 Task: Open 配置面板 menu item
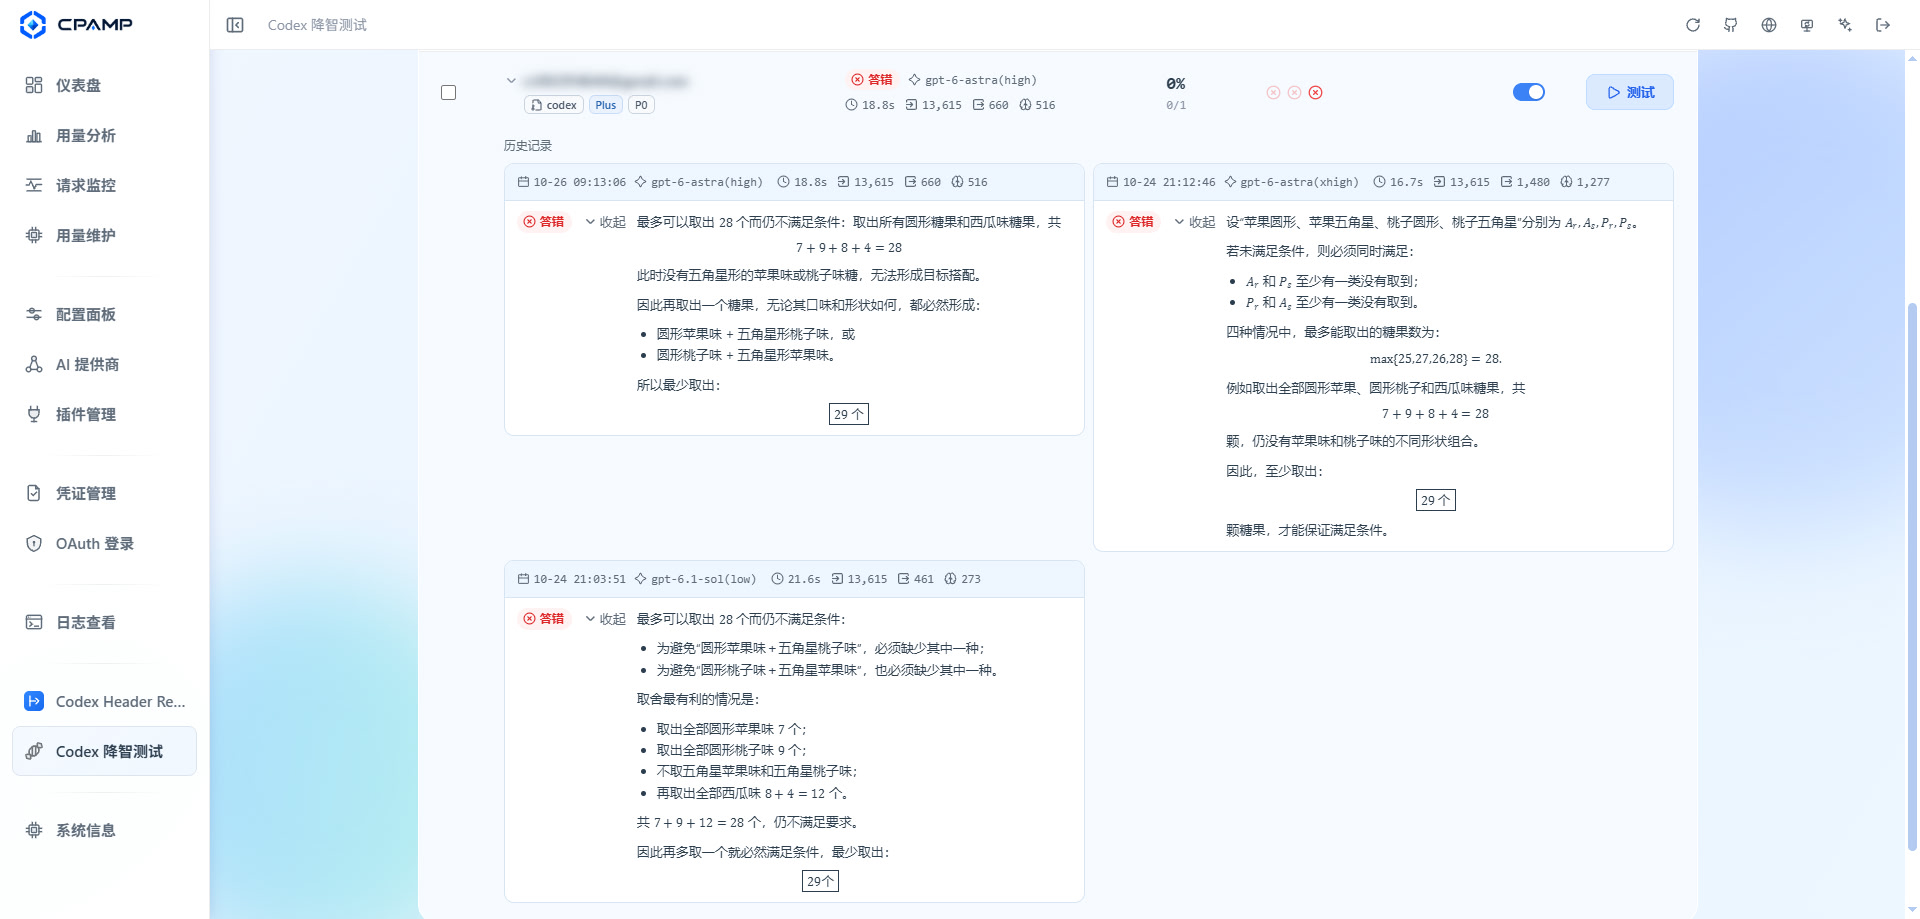tap(104, 314)
